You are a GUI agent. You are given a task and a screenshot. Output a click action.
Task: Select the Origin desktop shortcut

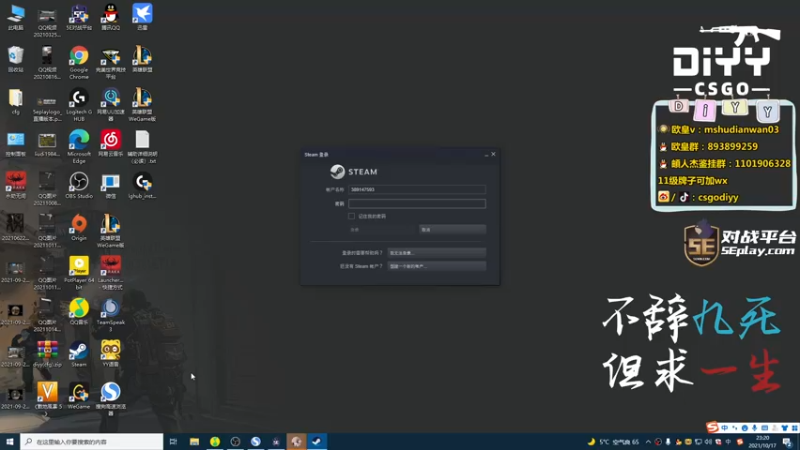[x=79, y=228]
